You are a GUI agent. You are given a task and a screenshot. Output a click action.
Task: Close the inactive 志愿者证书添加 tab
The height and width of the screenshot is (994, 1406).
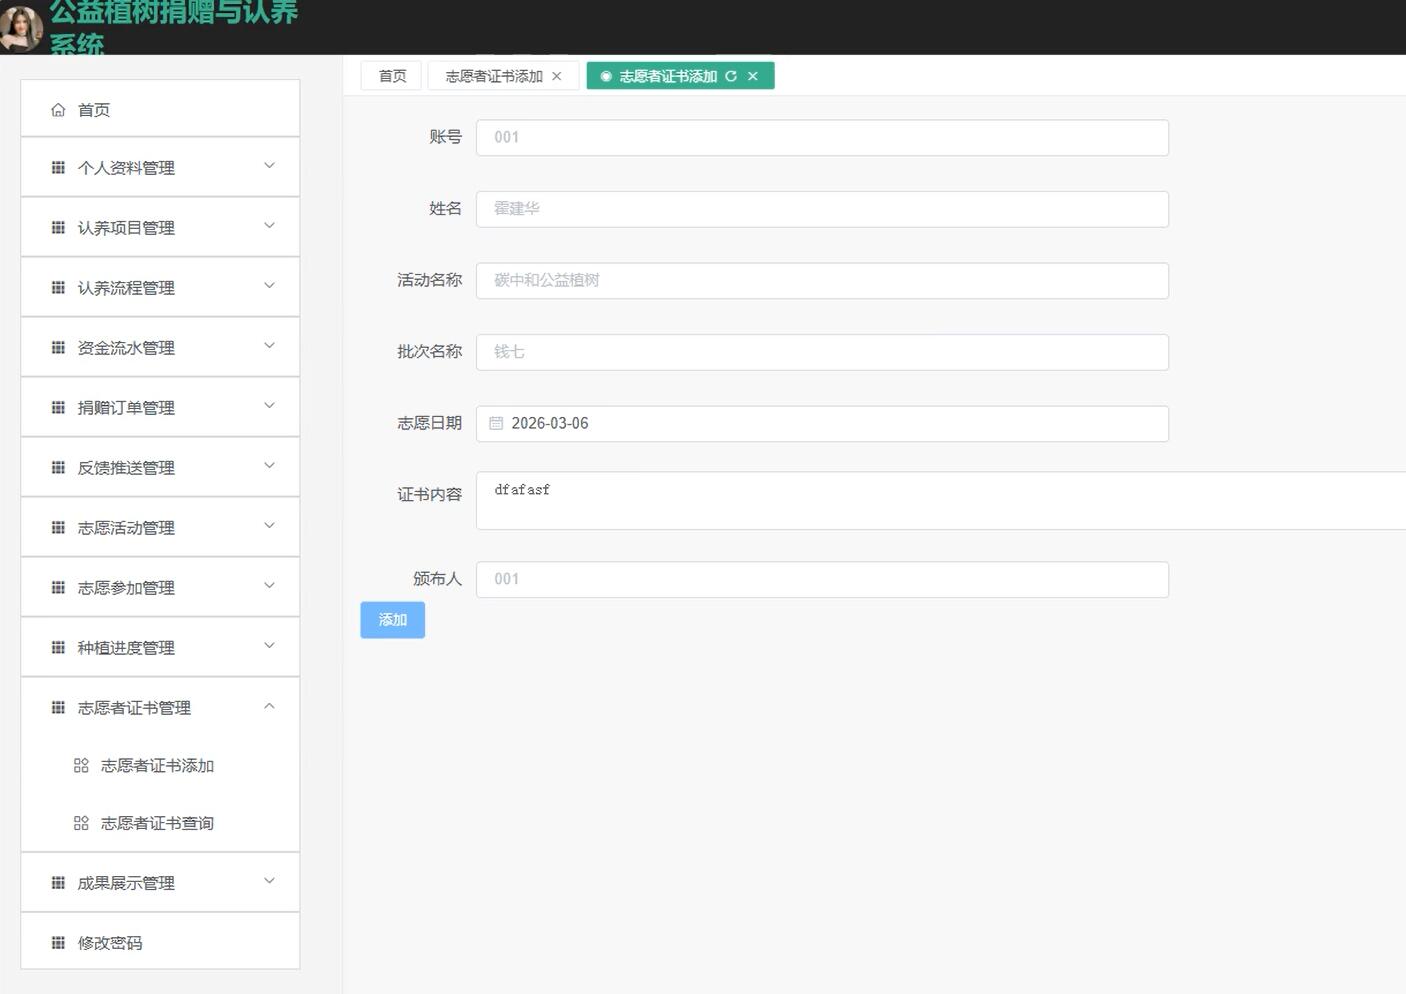(557, 76)
